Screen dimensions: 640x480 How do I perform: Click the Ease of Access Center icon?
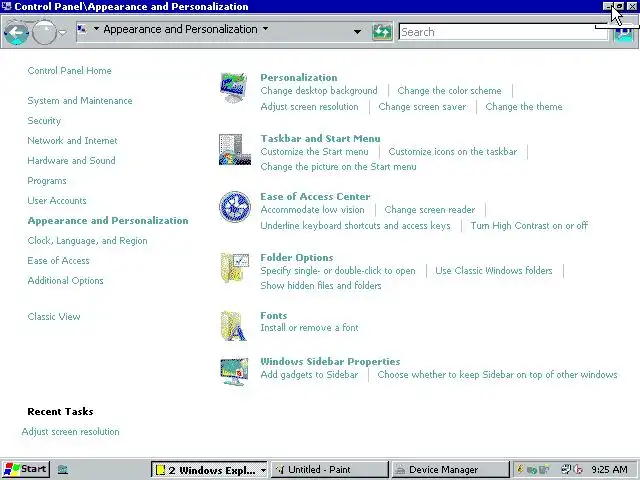[235, 207]
